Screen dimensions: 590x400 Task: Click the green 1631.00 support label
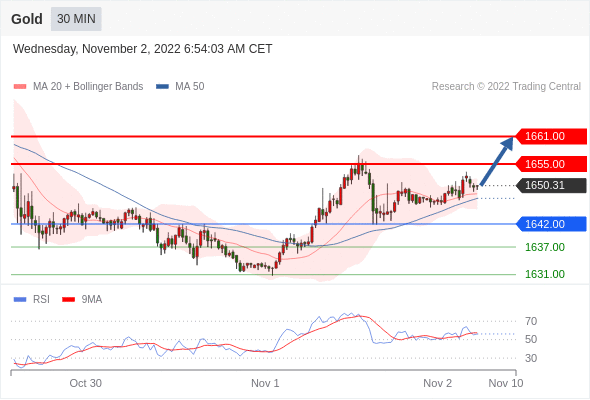[545, 274]
